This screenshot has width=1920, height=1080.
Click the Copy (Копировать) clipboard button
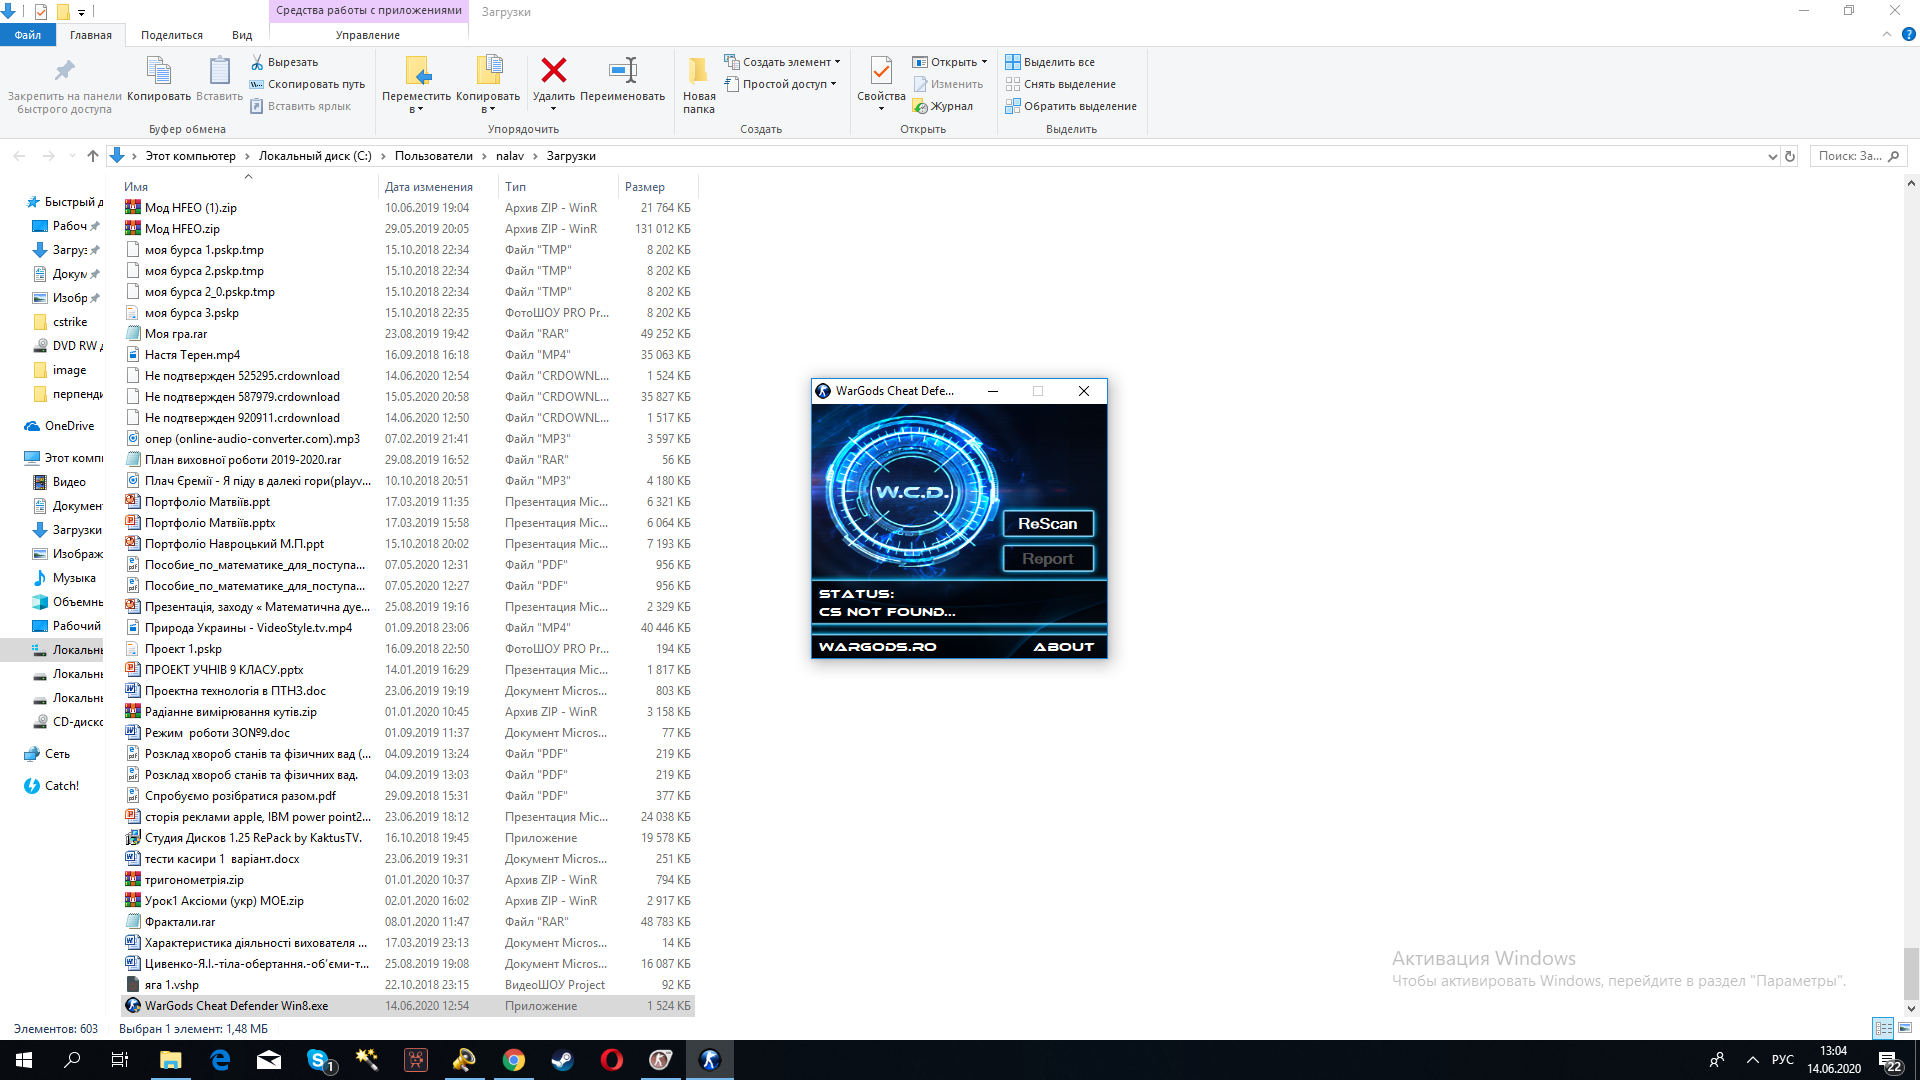tap(159, 79)
